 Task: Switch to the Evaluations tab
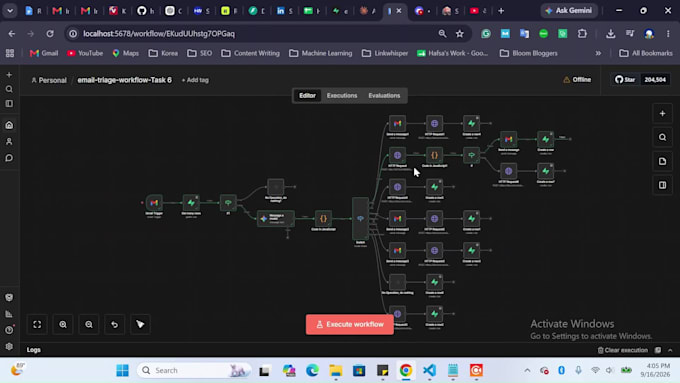[x=384, y=95]
